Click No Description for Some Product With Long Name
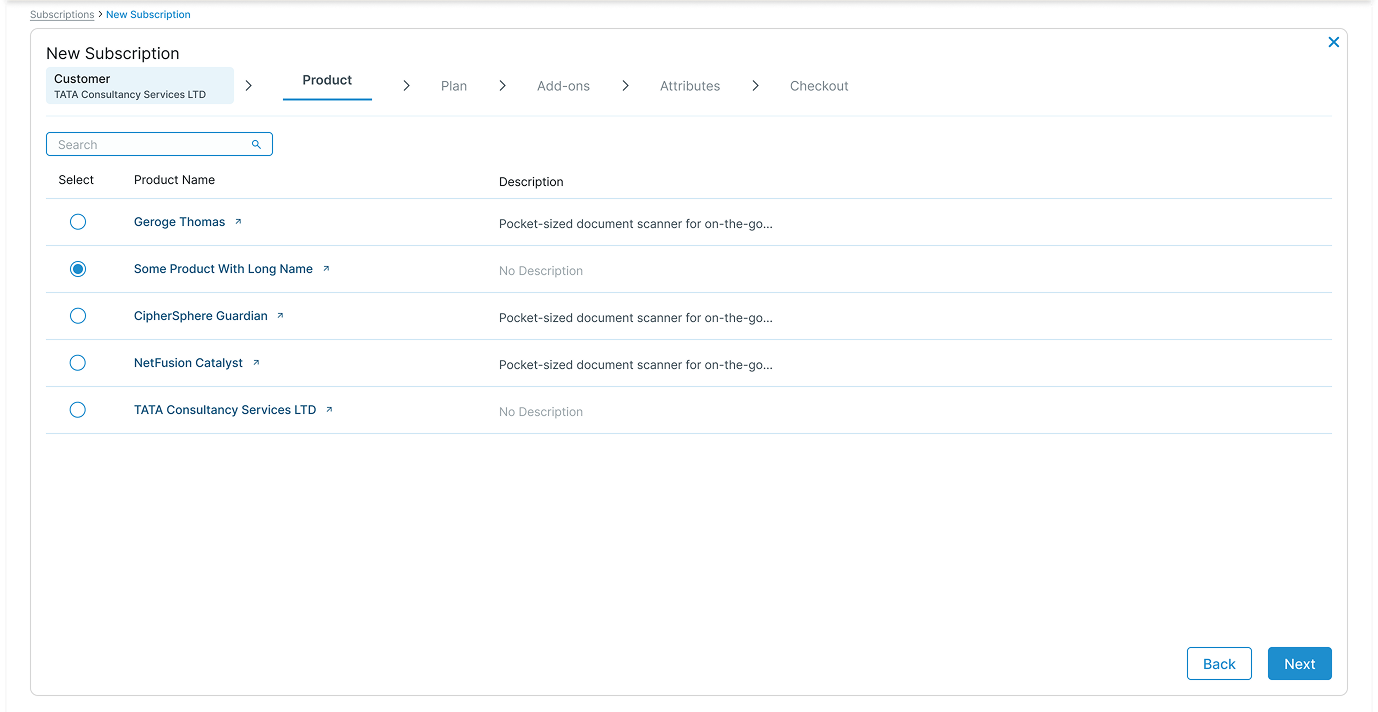The image size is (1378, 712). tap(541, 271)
